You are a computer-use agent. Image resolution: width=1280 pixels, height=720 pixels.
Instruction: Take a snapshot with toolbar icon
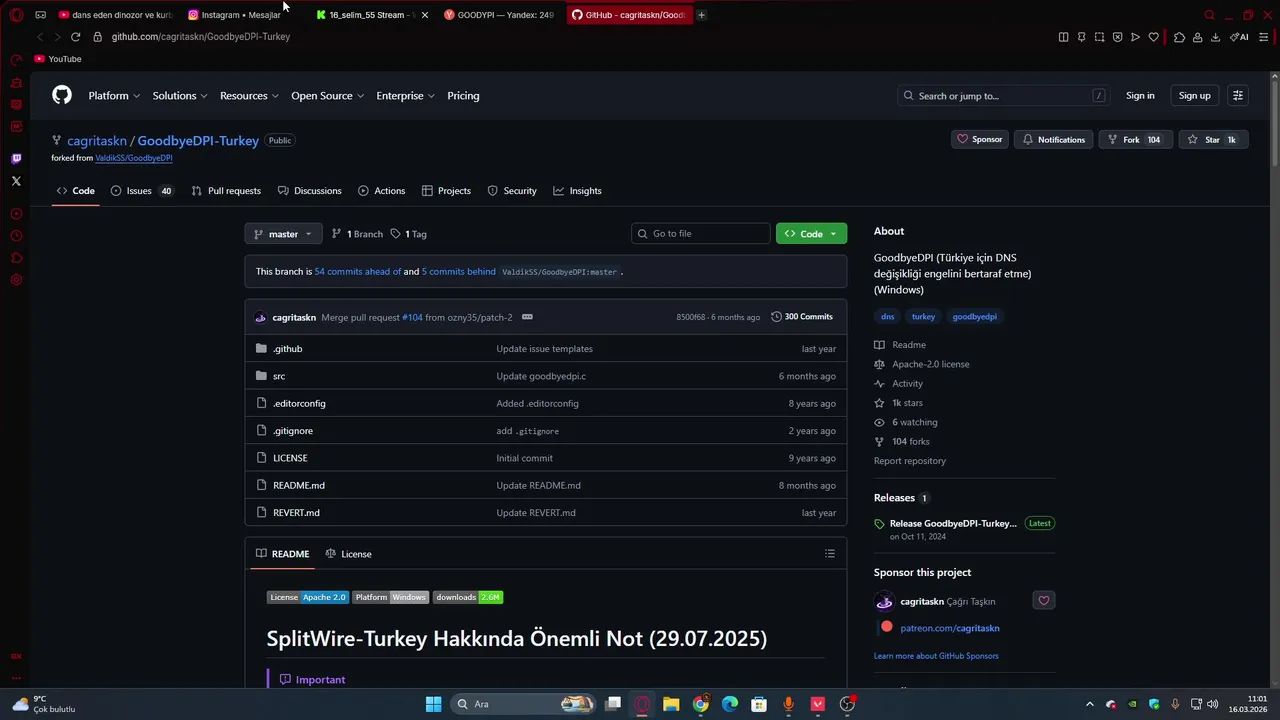coord(1099,37)
